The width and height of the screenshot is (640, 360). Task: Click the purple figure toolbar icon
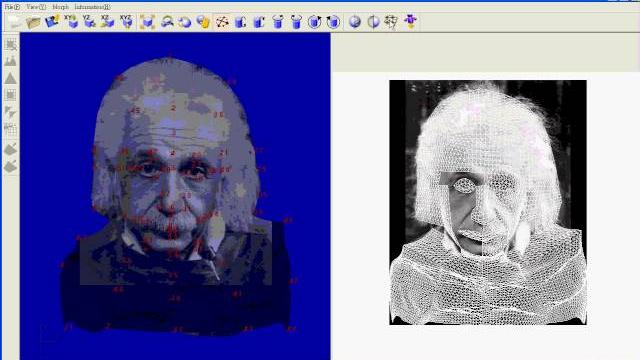pyautogui.click(x=410, y=22)
